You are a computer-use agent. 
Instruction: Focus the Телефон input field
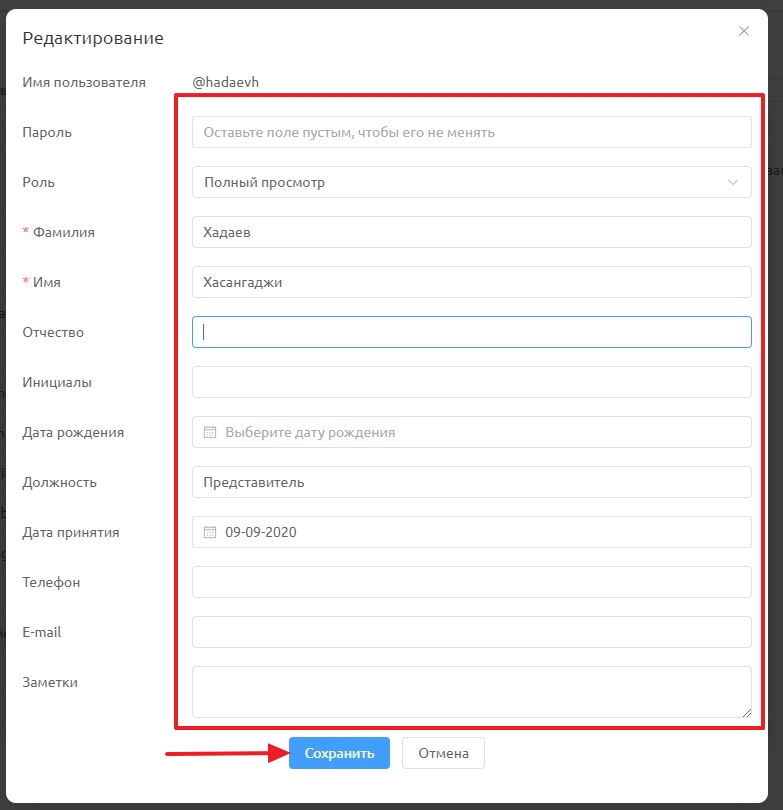click(472, 582)
